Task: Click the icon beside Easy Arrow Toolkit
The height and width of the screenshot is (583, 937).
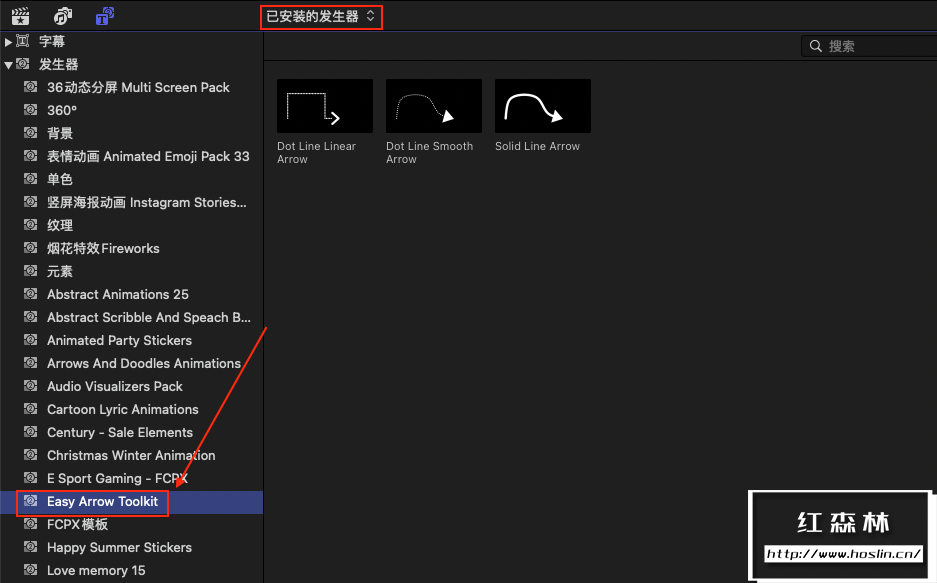Action: click(x=30, y=501)
